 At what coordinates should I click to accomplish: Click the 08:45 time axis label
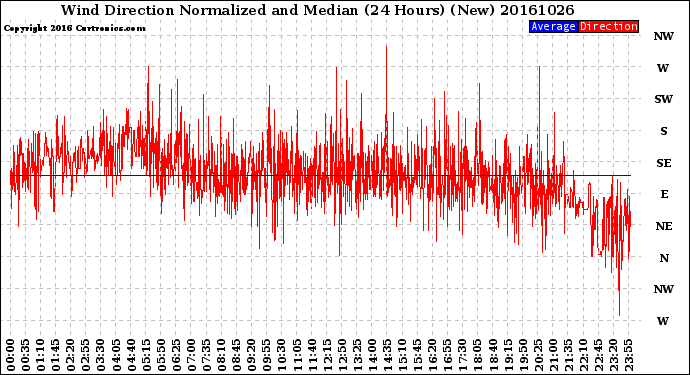point(237,355)
